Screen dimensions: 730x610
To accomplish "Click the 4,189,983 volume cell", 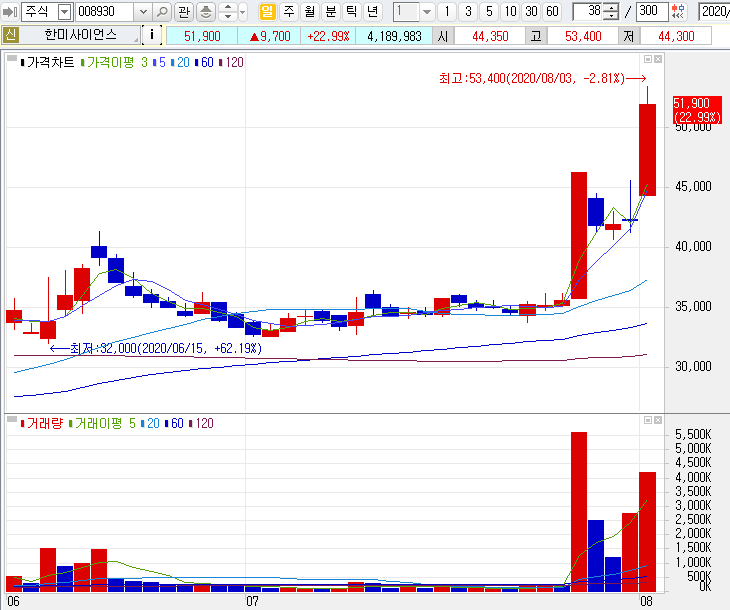I will (x=394, y=36).
